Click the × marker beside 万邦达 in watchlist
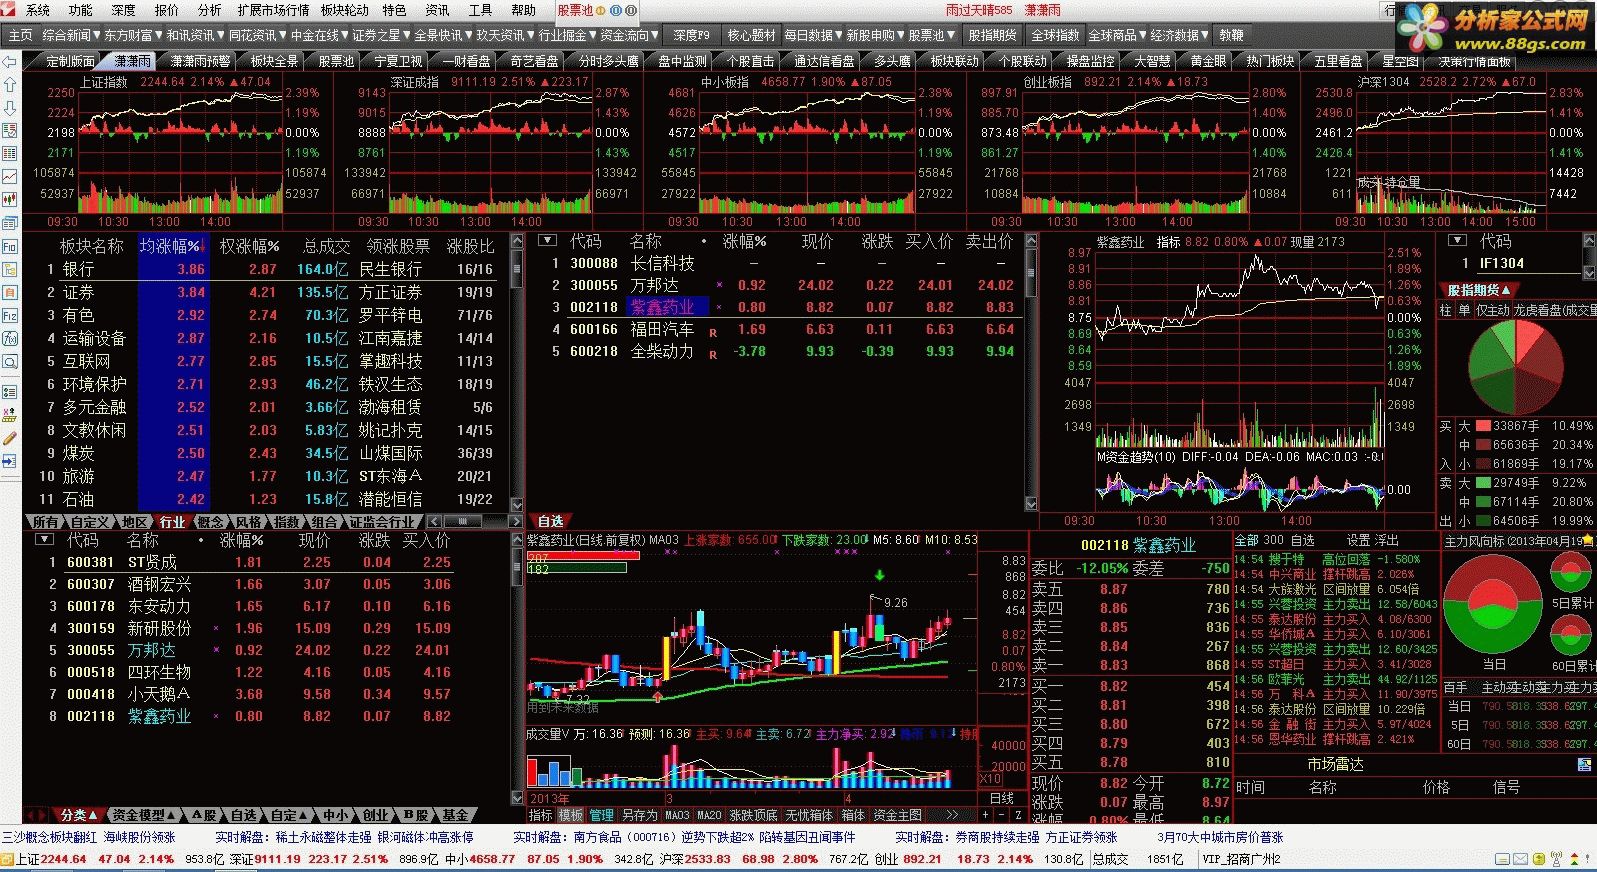Viewport: 1597px width, 872px height. pyautogui.click(x=719, y=285)
